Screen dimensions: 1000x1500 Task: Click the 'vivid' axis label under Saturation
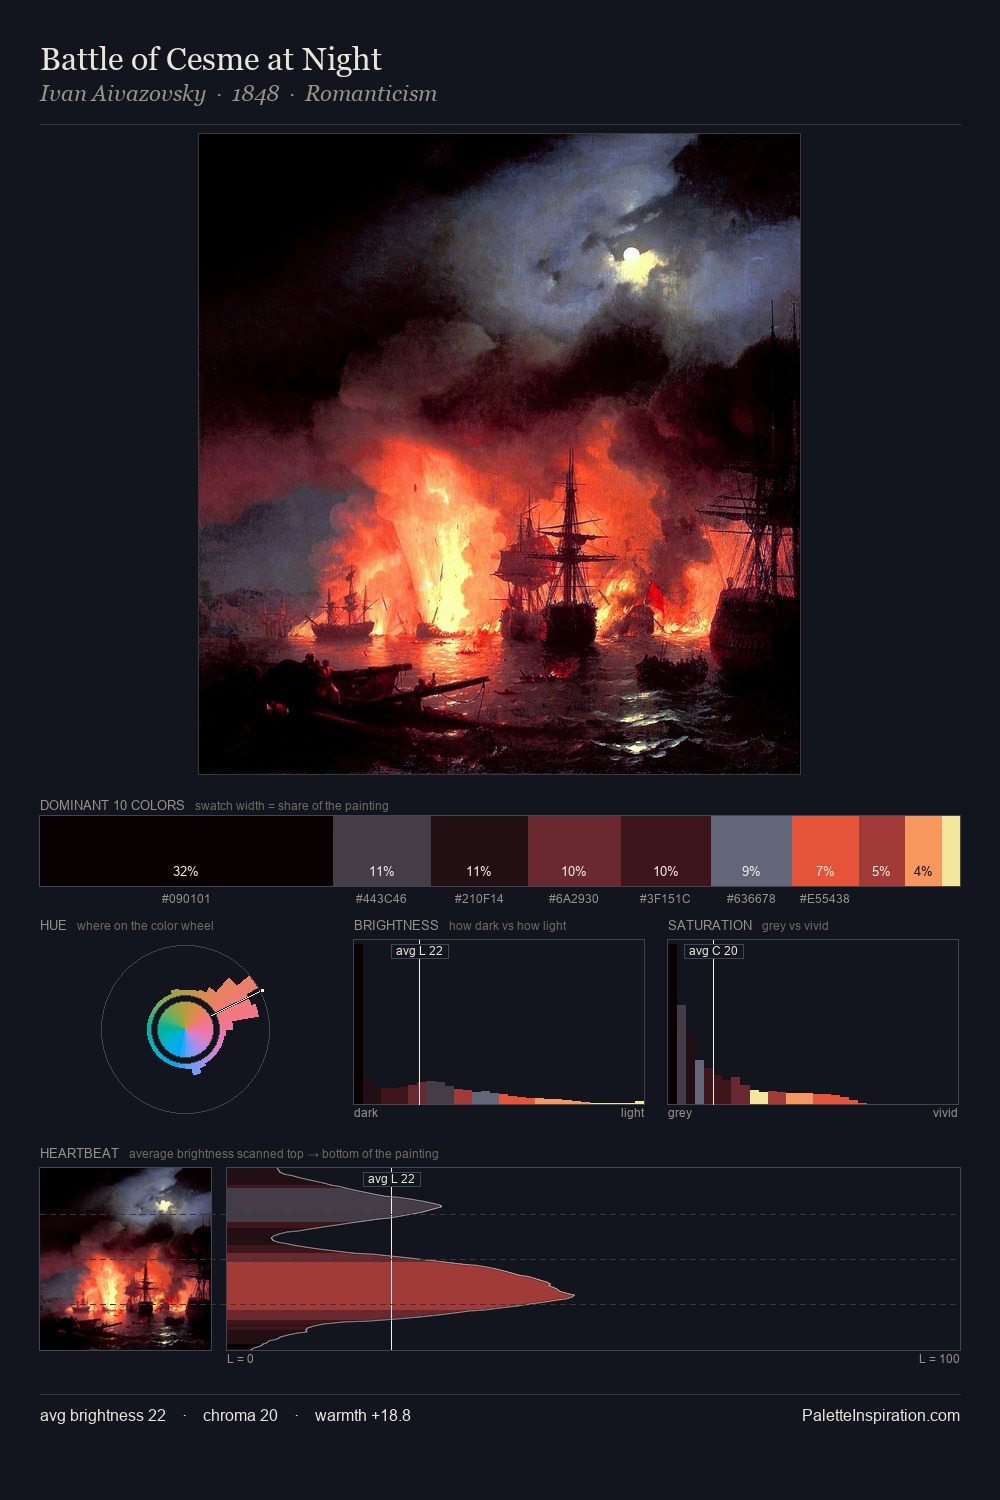(x=945, y=1113)
